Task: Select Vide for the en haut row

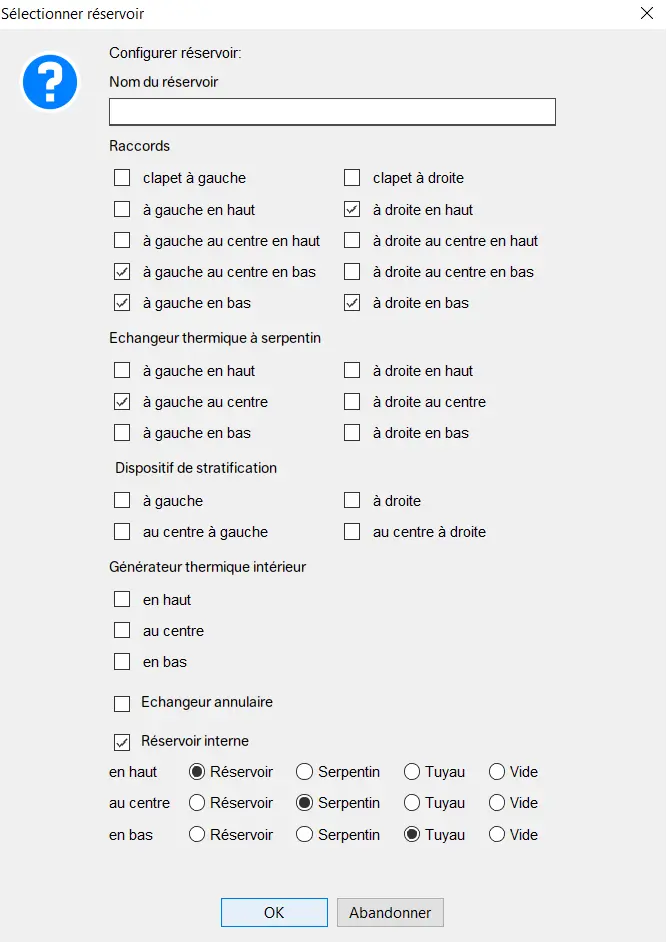Action: coord(497,772)
